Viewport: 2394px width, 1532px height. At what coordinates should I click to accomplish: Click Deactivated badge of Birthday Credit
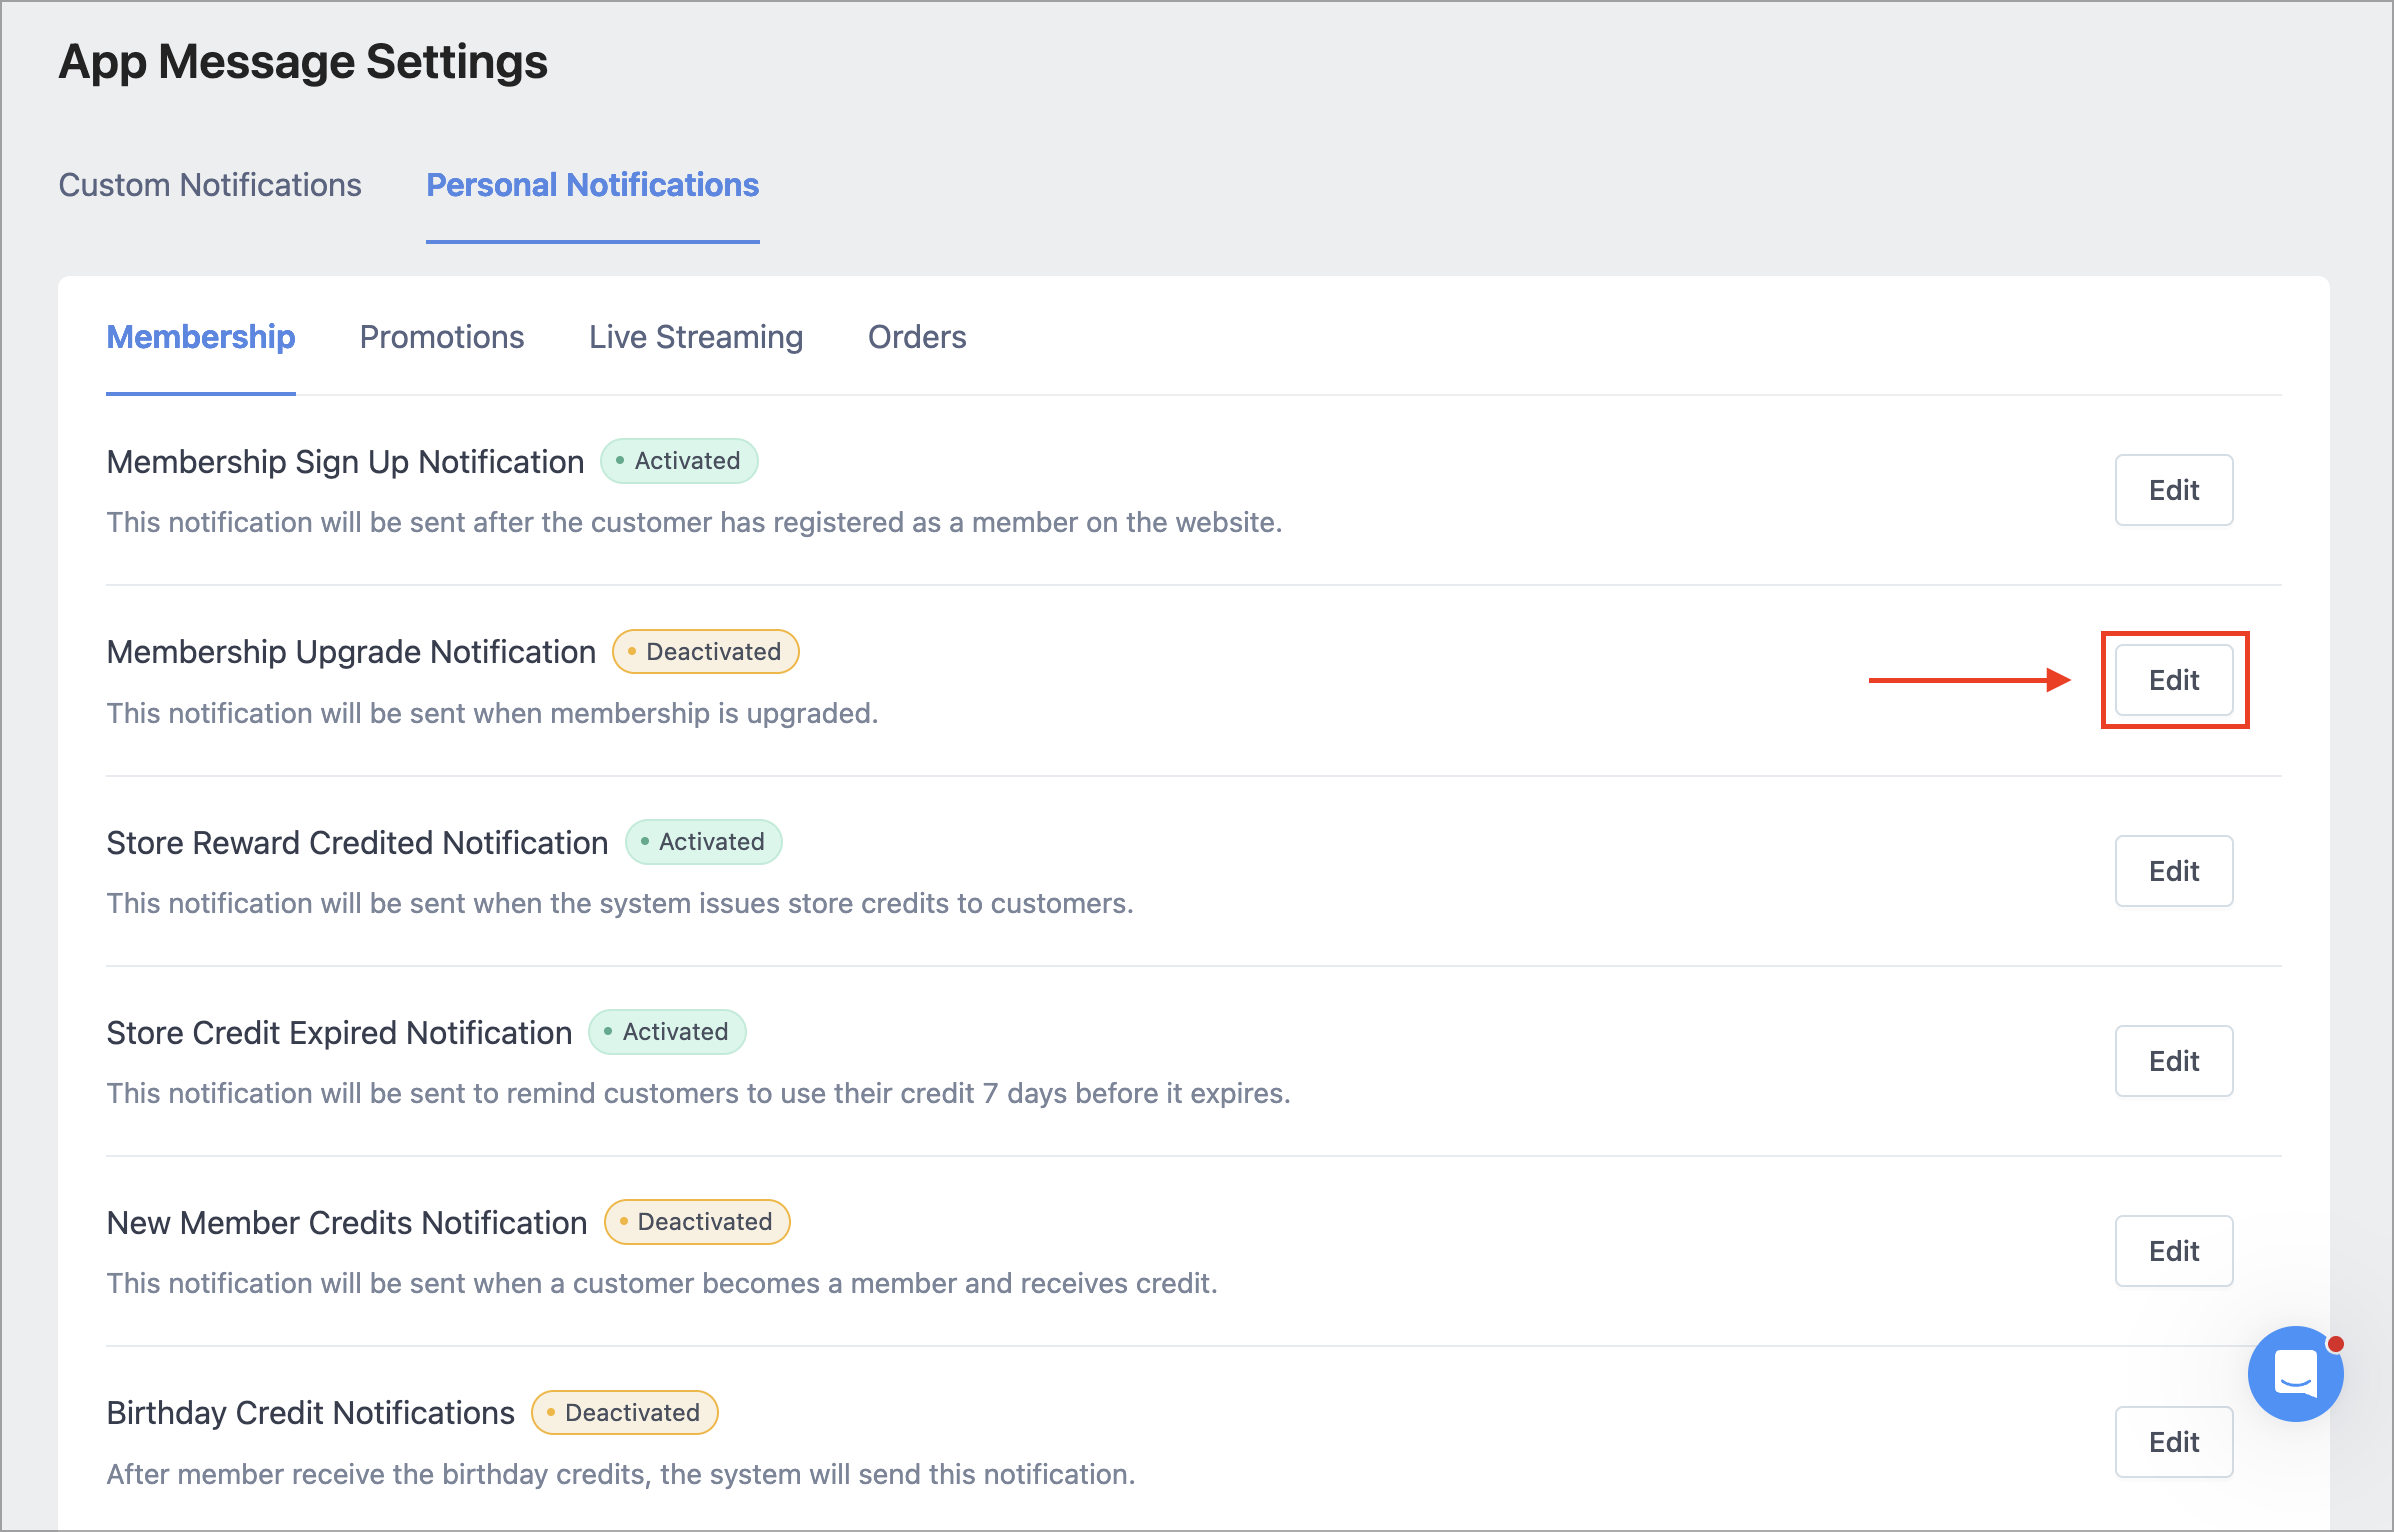625,1413
